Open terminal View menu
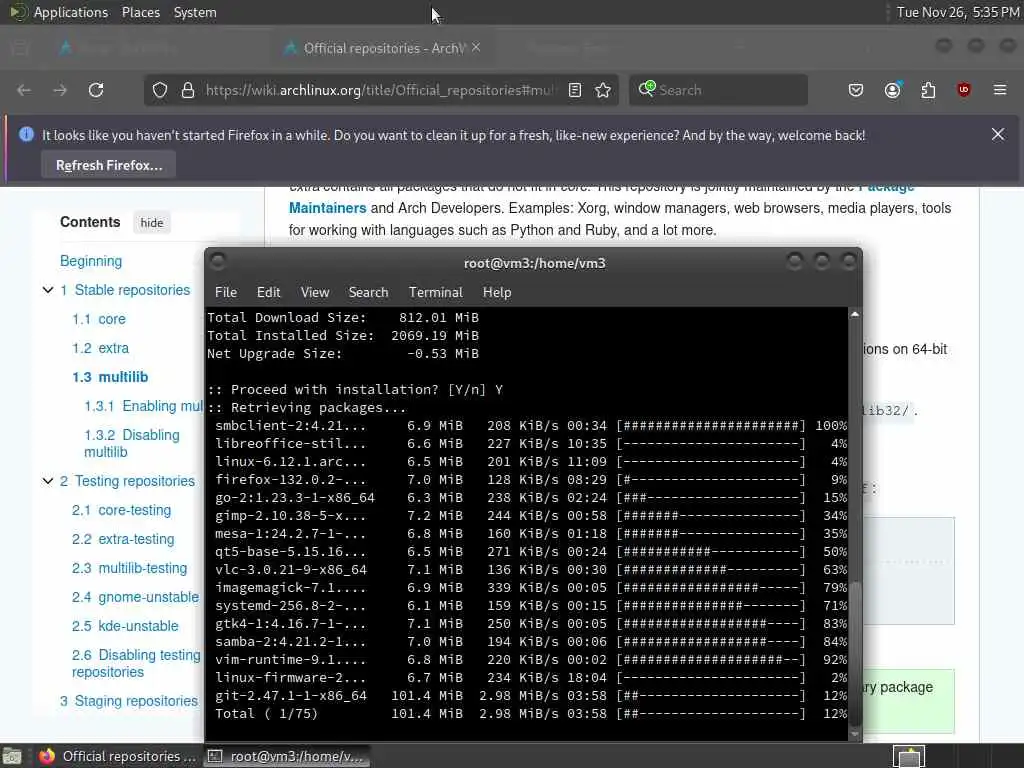1024x768 pixels. [315, 293]
